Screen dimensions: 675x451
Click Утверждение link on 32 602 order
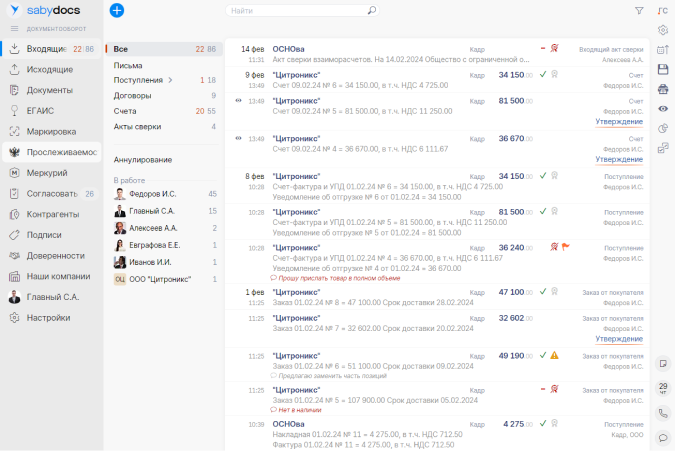pyautogui.click(x=619, y=339)
